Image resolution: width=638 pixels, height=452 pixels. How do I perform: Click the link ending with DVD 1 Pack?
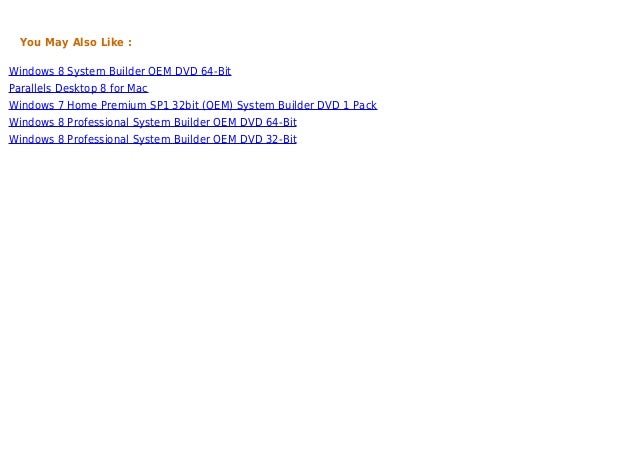(x=193, y=105)
